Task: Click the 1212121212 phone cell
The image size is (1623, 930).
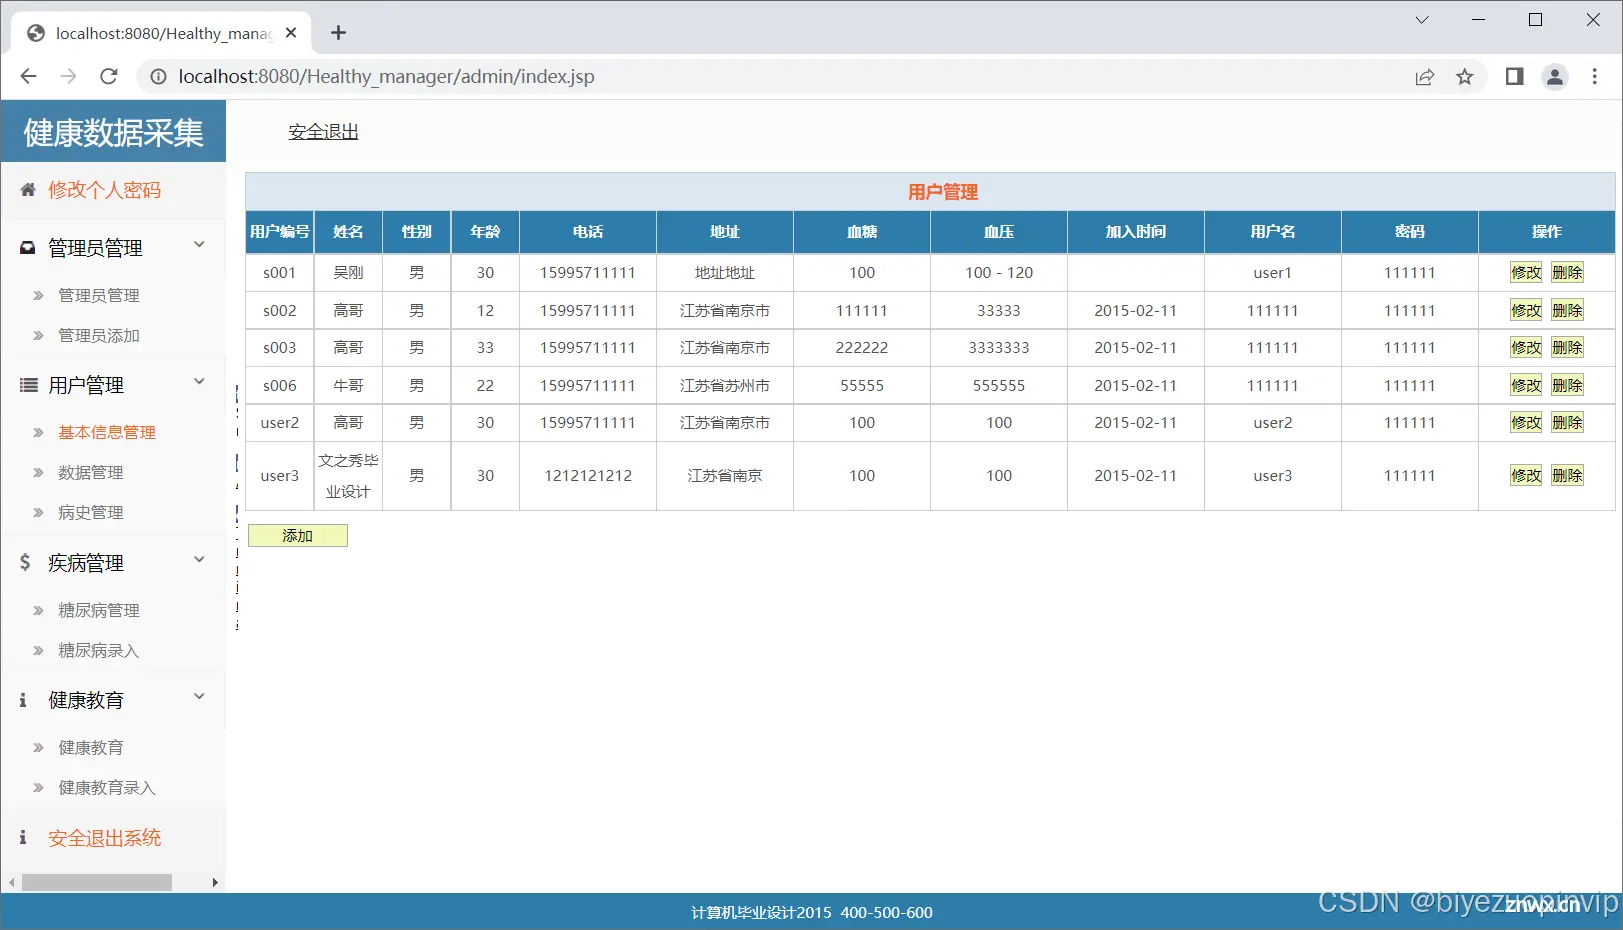Action: point(588,476)
